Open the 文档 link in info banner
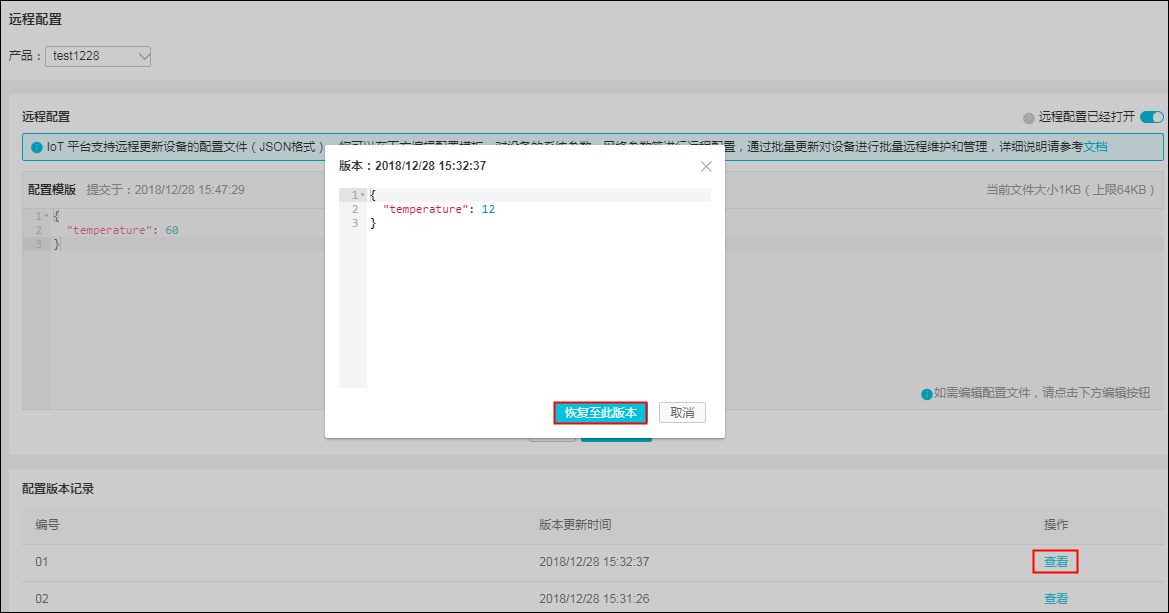 1095,147
